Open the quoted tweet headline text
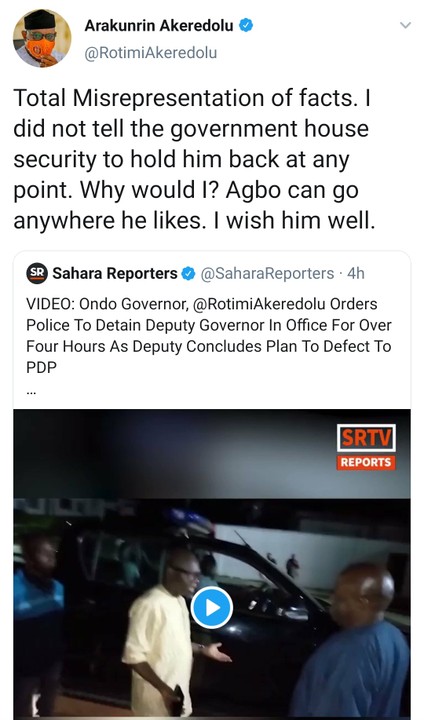Image resolution: width=424 pixels, height=720 pixels. click(x=209, y=336)
